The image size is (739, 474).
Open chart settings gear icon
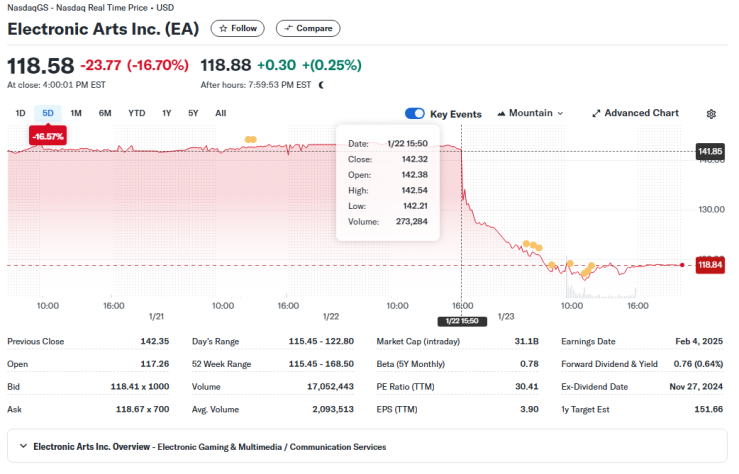(711, 114)
